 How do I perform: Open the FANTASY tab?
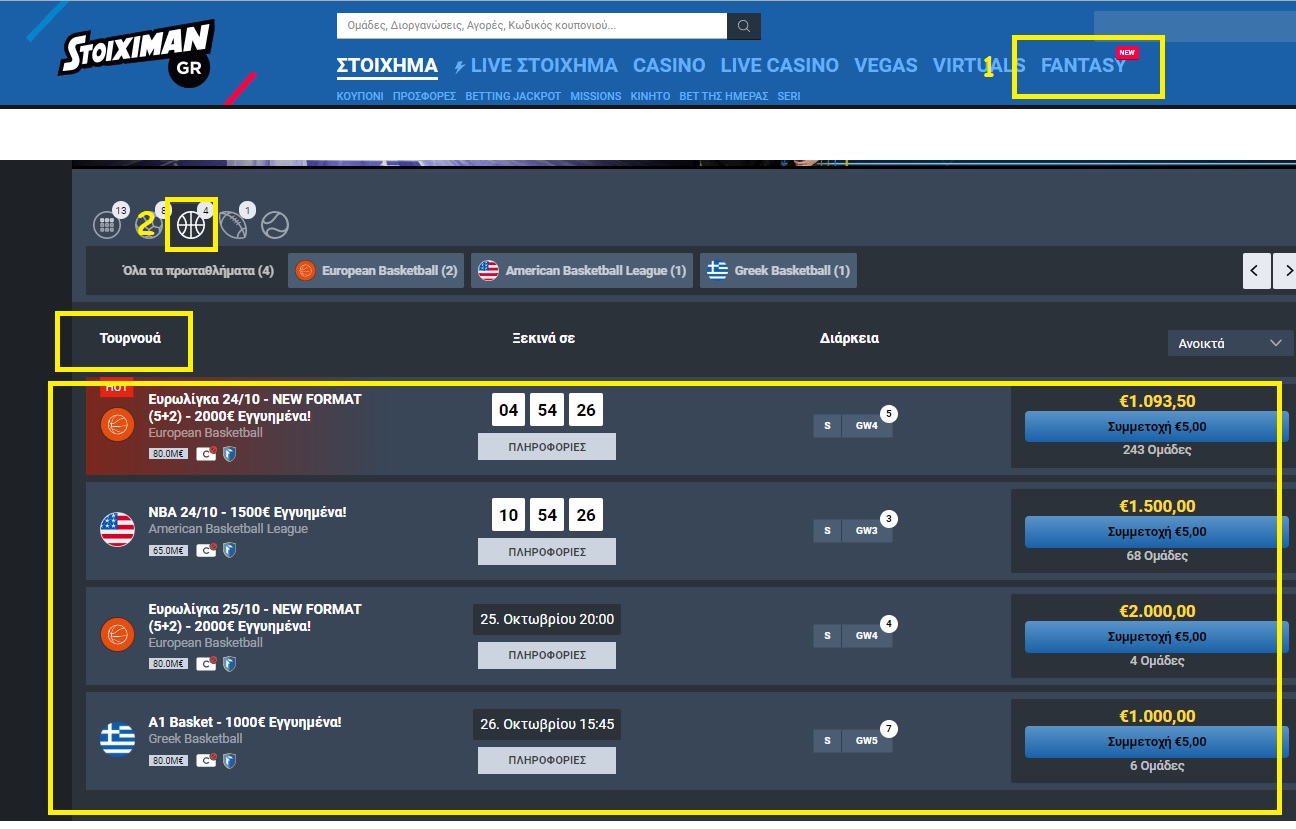(x=1083, y=66)
